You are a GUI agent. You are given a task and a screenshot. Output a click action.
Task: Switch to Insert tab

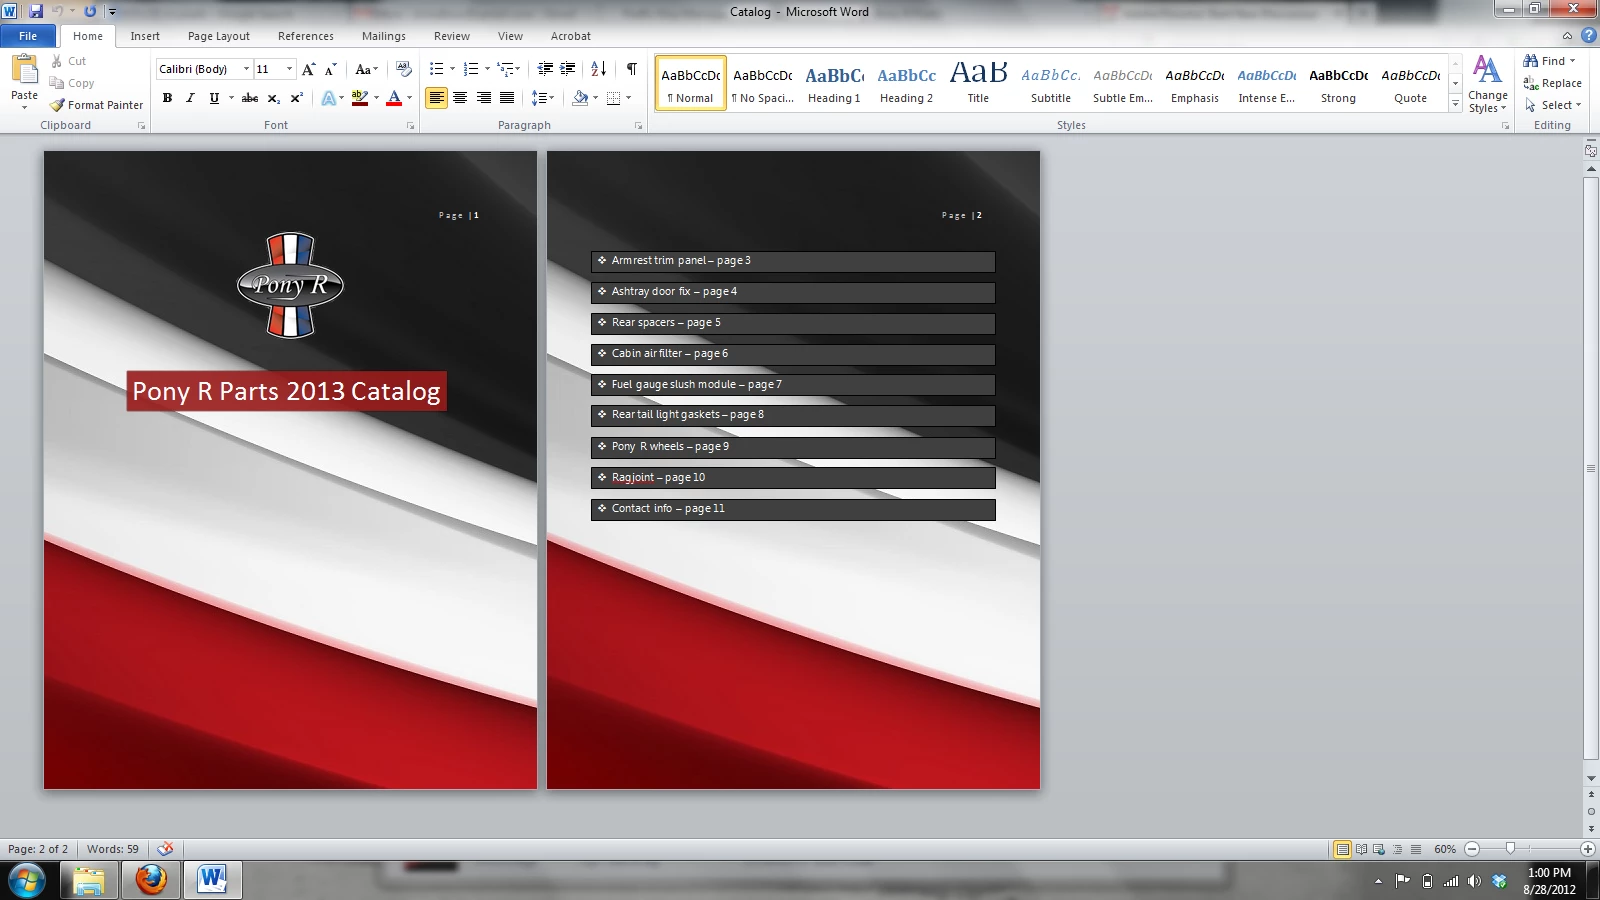tap(145, 36)
